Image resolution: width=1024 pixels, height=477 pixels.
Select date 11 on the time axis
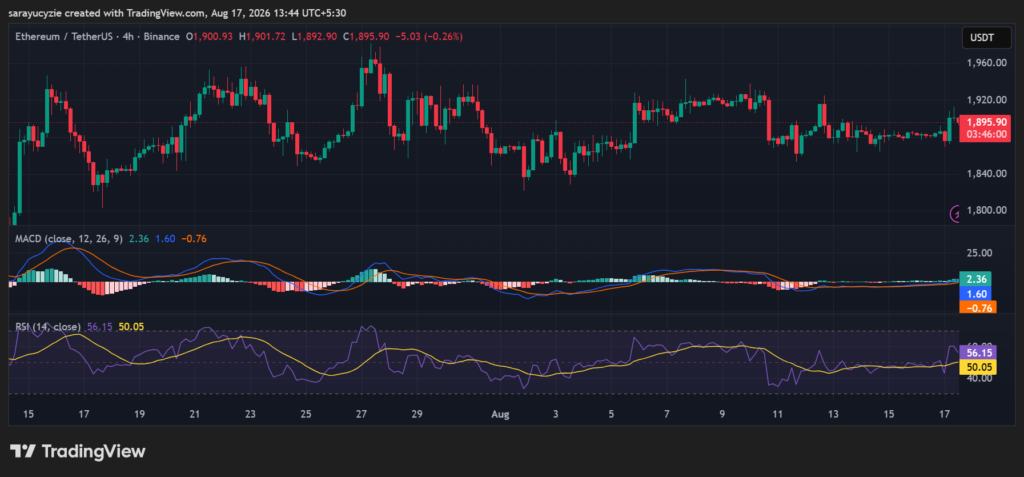coord(777,414)
